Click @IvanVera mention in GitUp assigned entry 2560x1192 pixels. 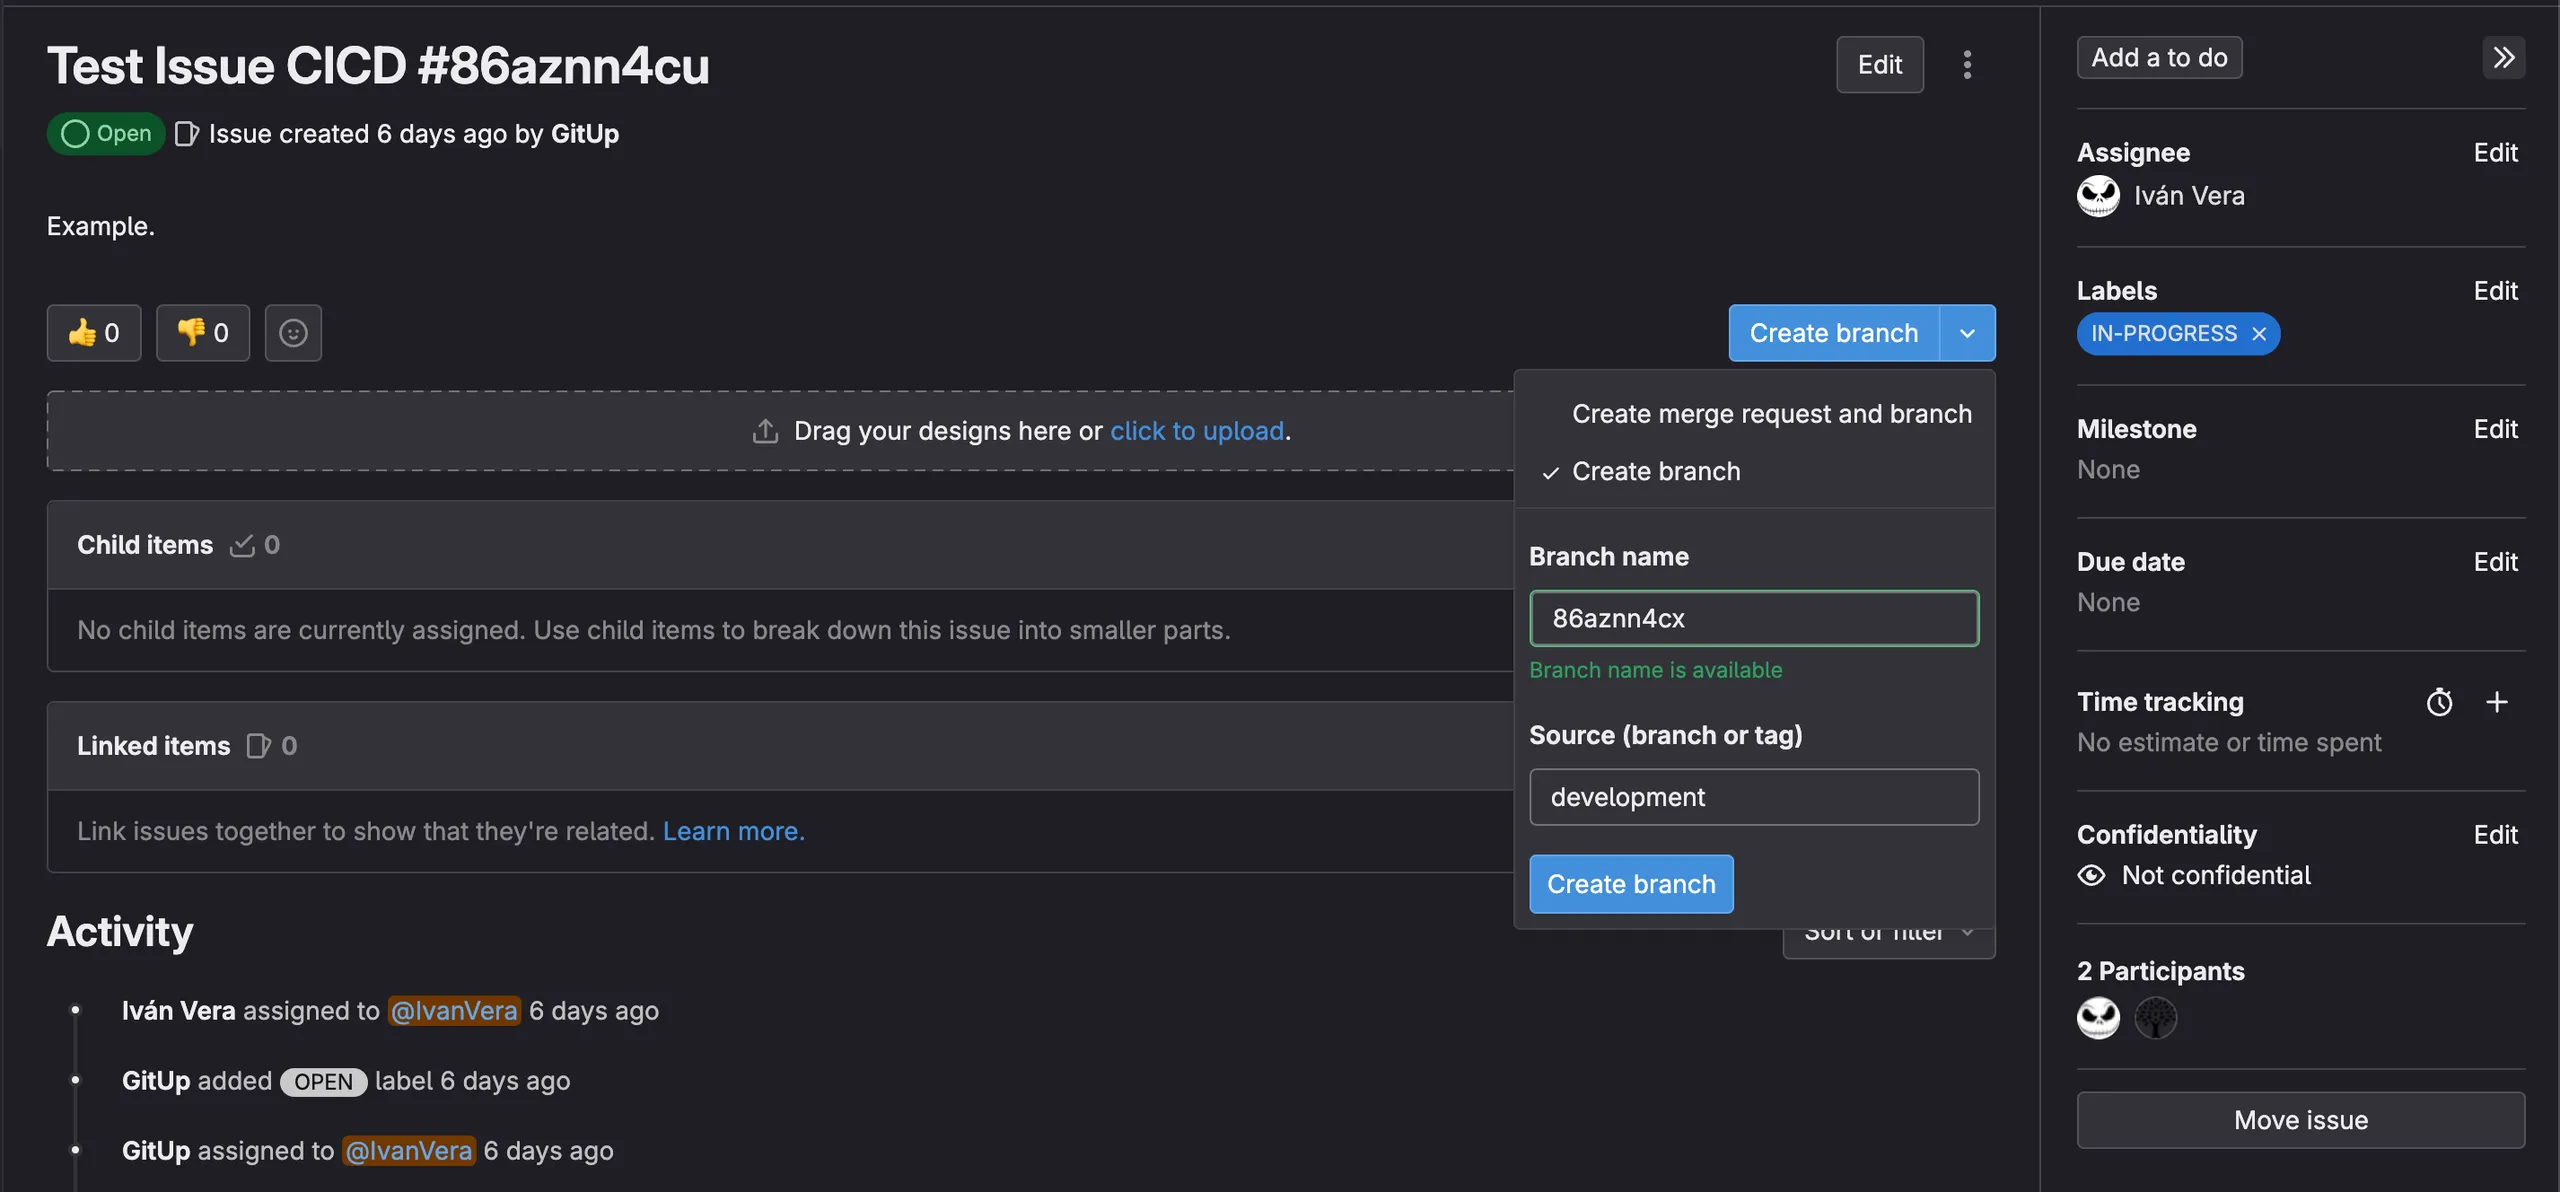click(409, 1151)
